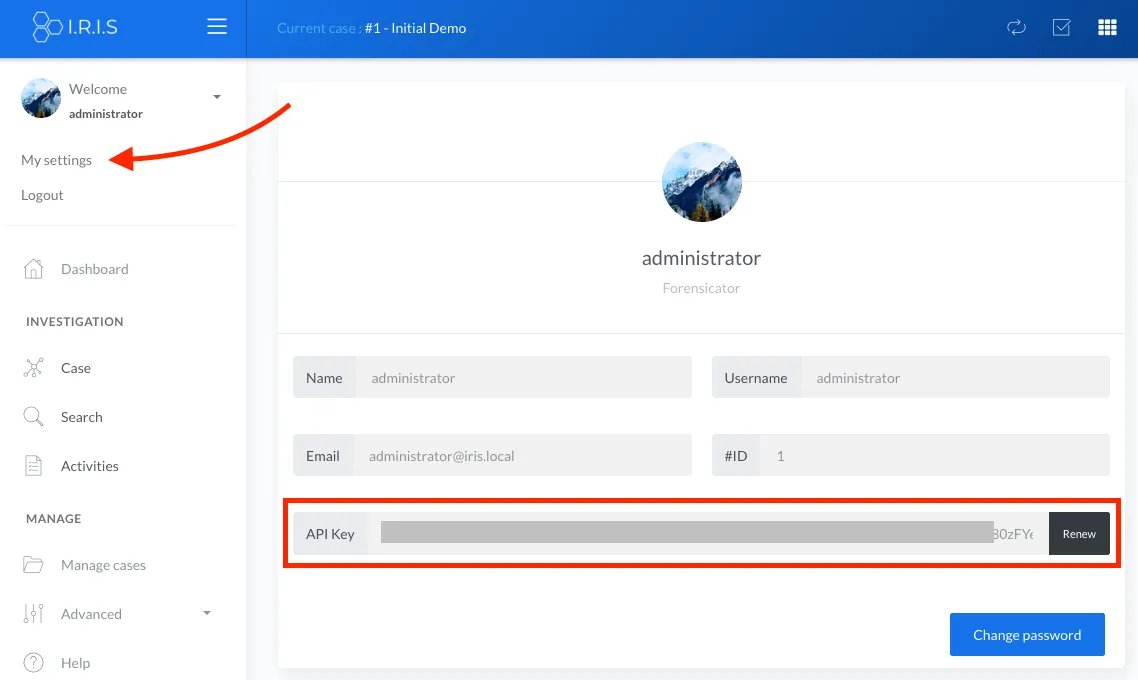Expand the Advanced submenu arrow
This screenshot has height=680, width=1138.
click(x=207, y=613)
